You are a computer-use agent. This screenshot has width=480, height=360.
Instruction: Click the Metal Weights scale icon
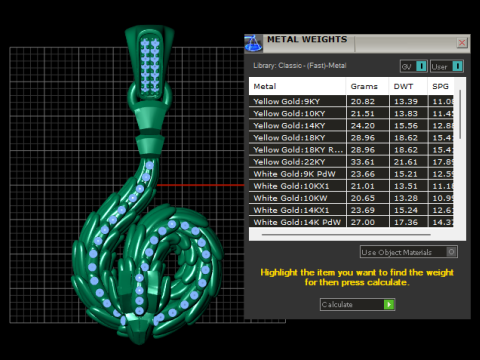tap(253, 44)
